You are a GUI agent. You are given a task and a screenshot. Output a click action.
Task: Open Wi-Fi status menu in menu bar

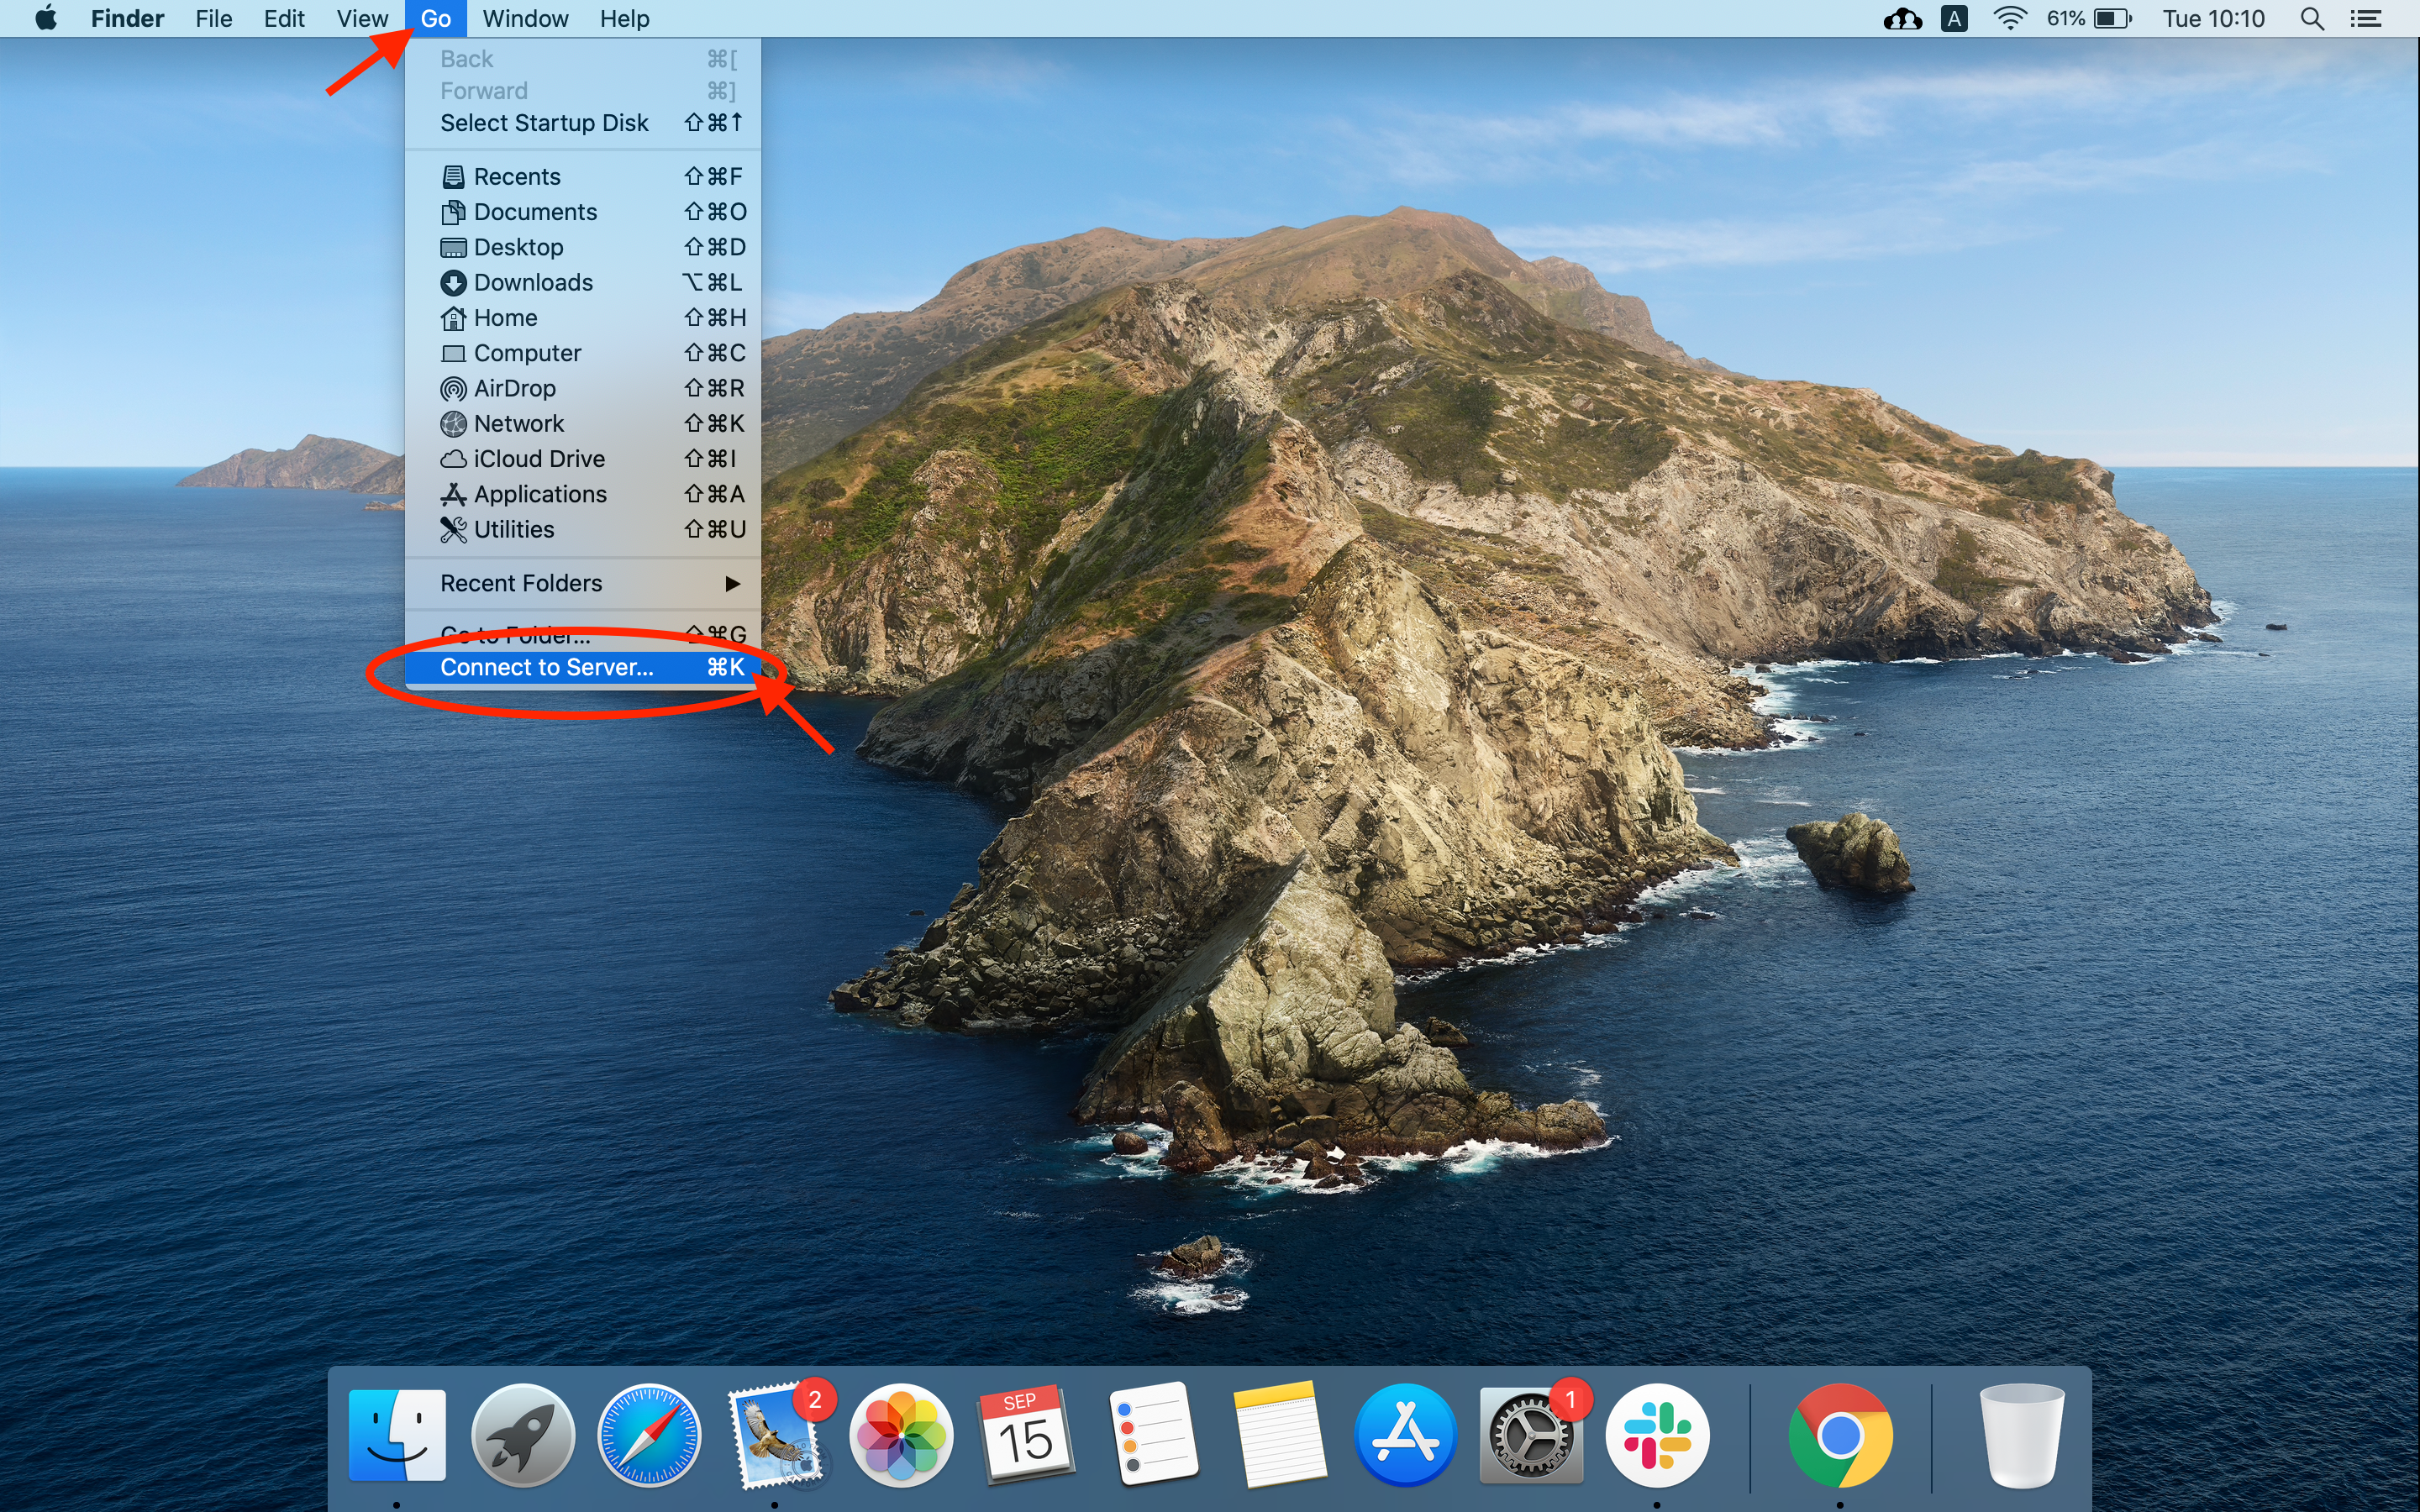click(2009, 19)
